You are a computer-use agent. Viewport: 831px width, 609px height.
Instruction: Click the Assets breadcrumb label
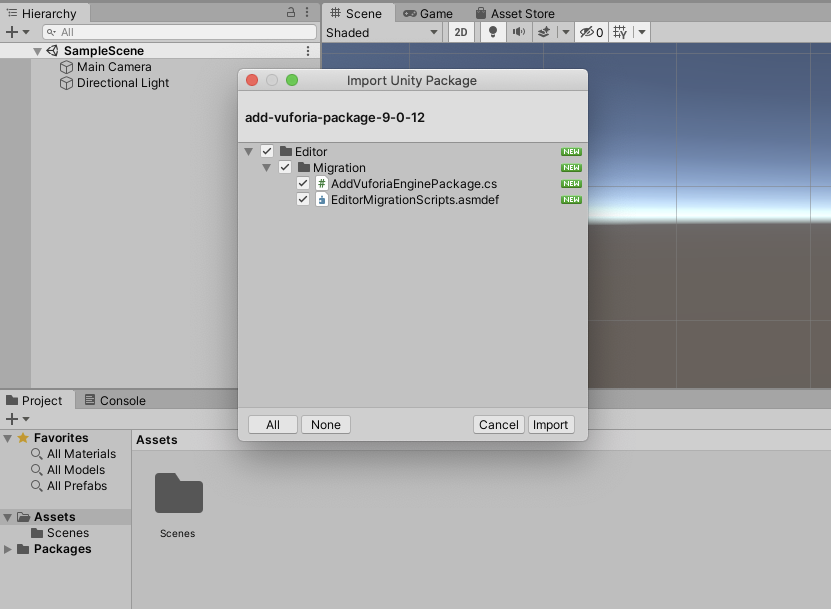point(157,440)
